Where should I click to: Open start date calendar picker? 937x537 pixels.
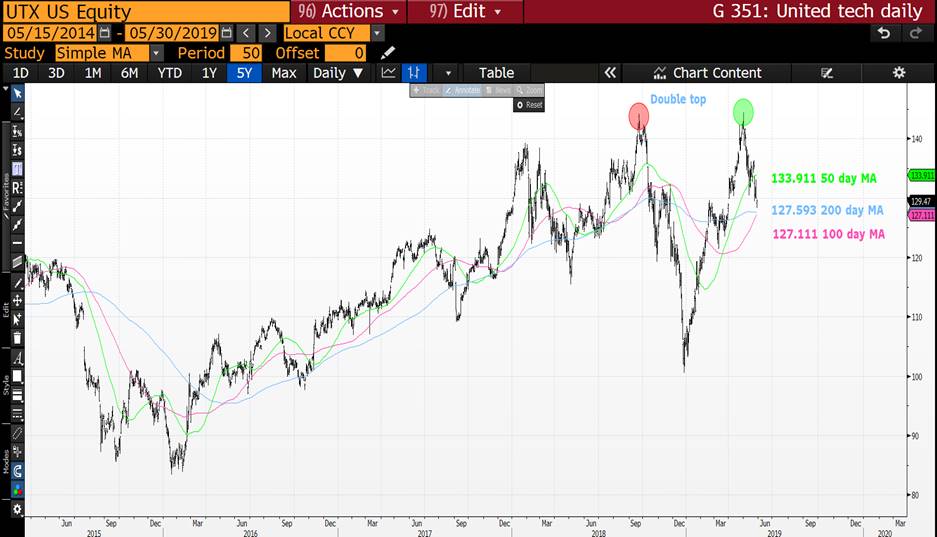(105, 33)
